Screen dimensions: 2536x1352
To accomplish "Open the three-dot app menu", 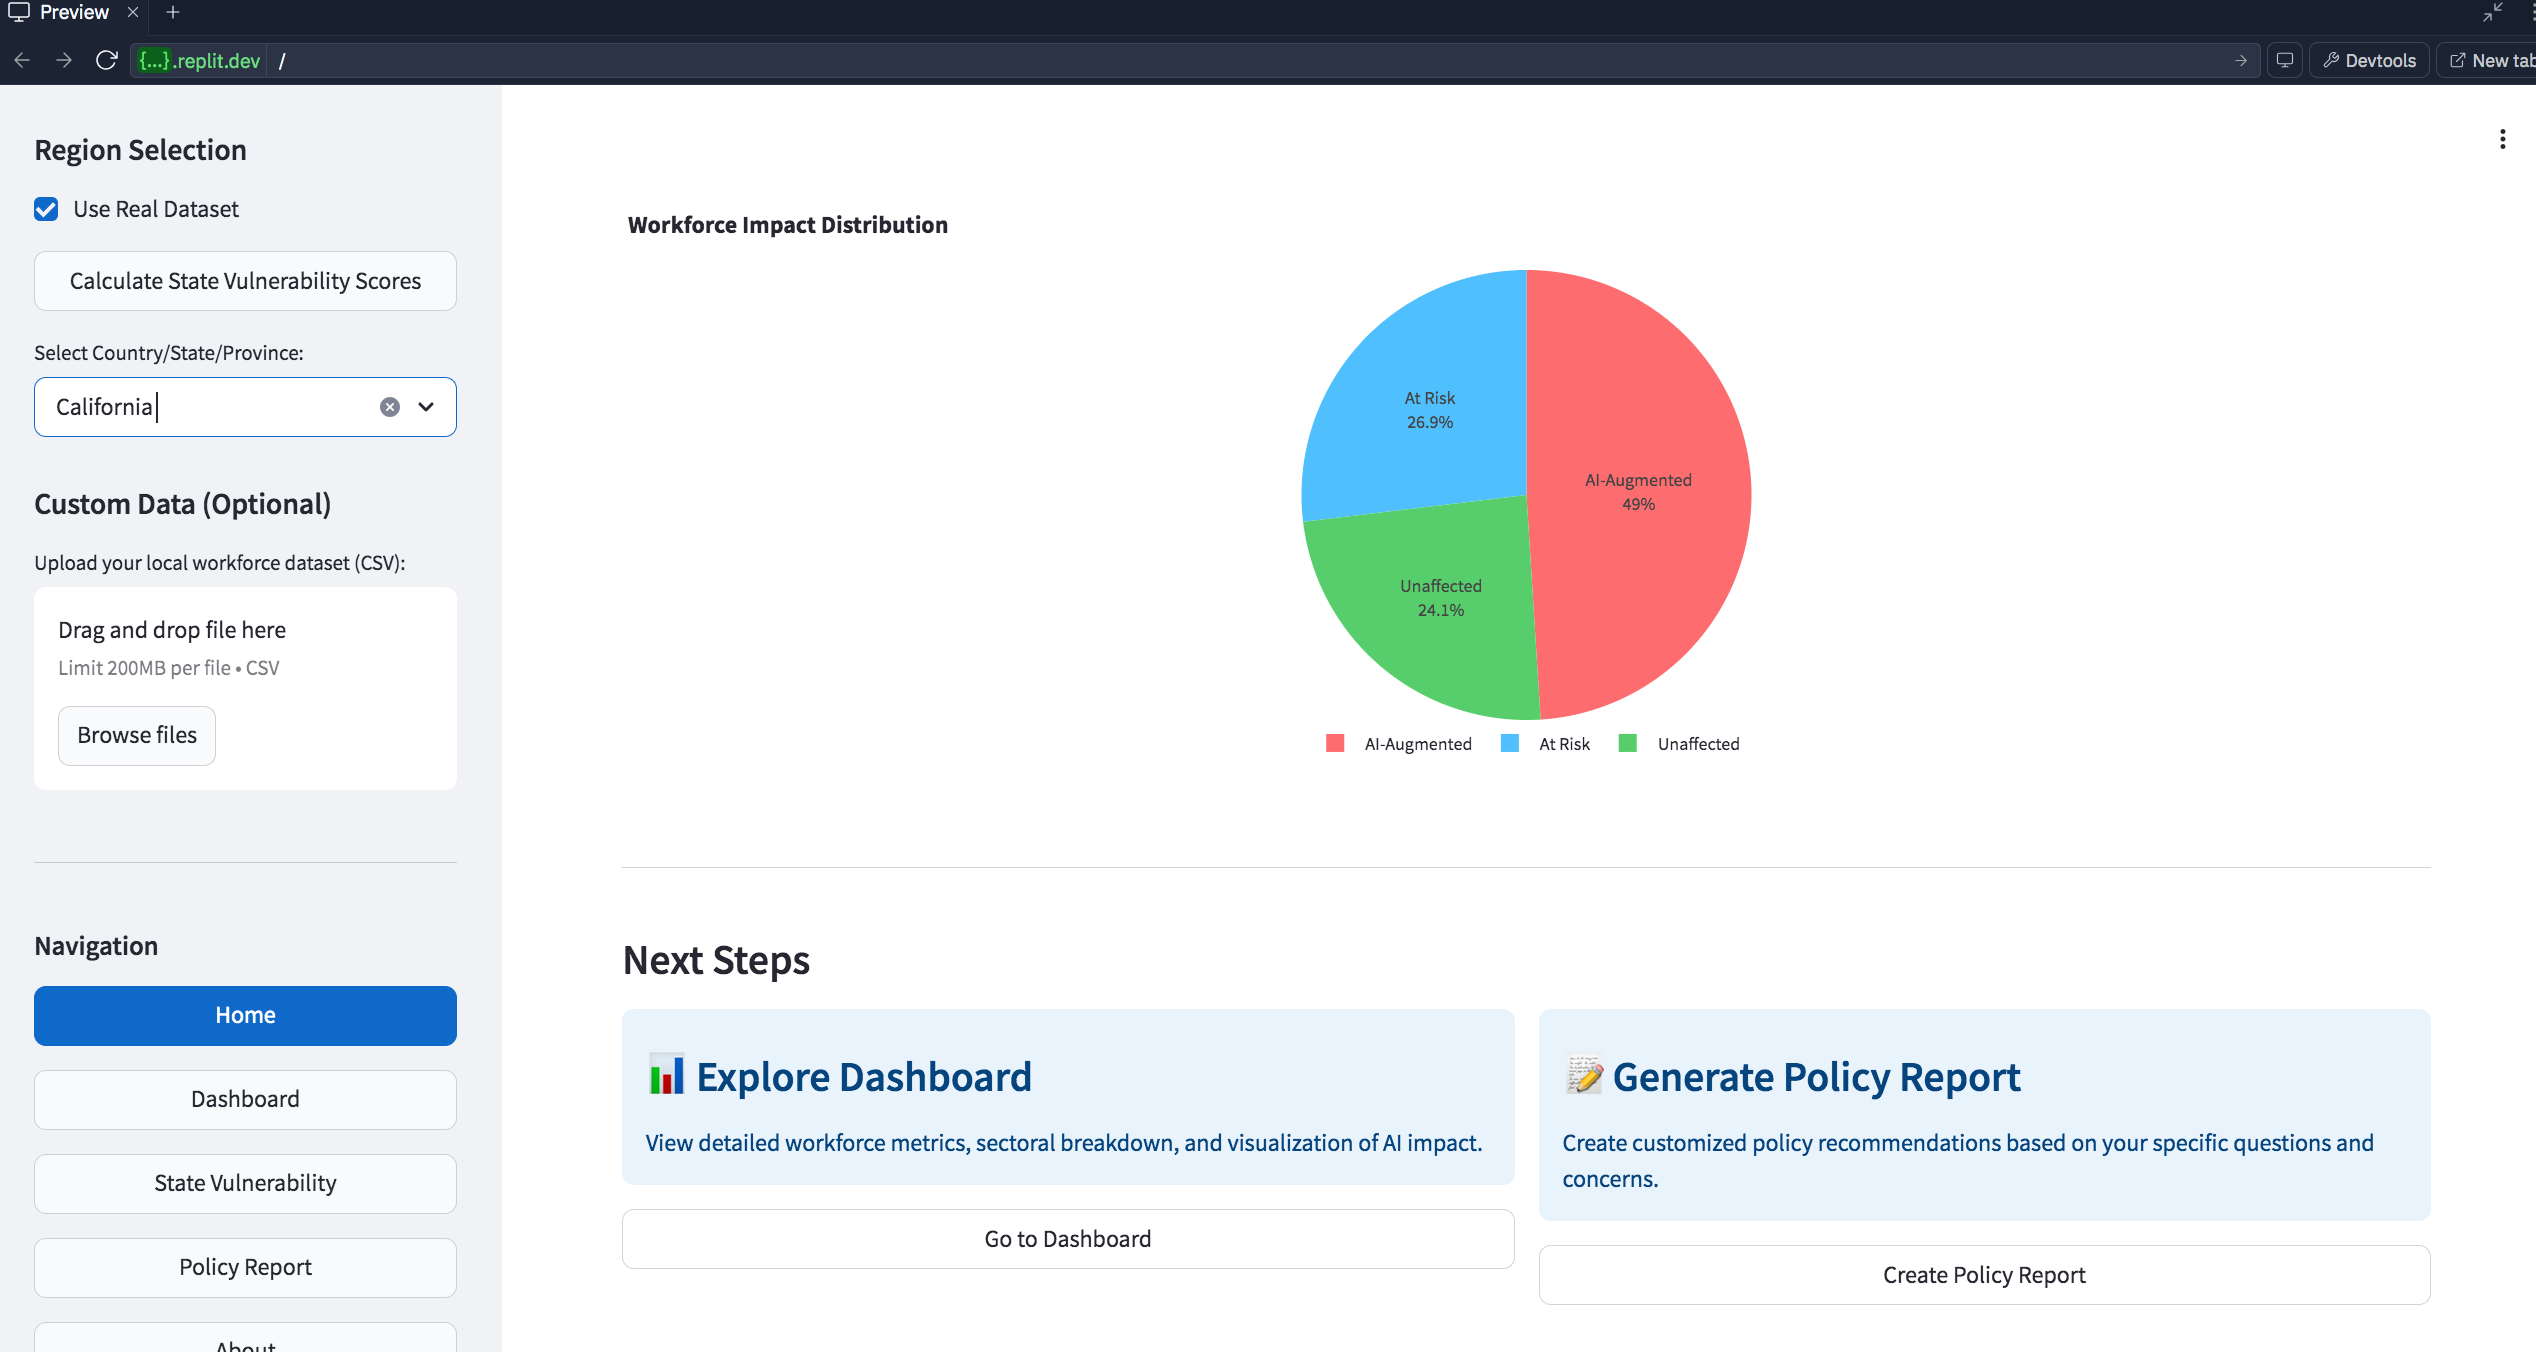I will [2502, 139].
